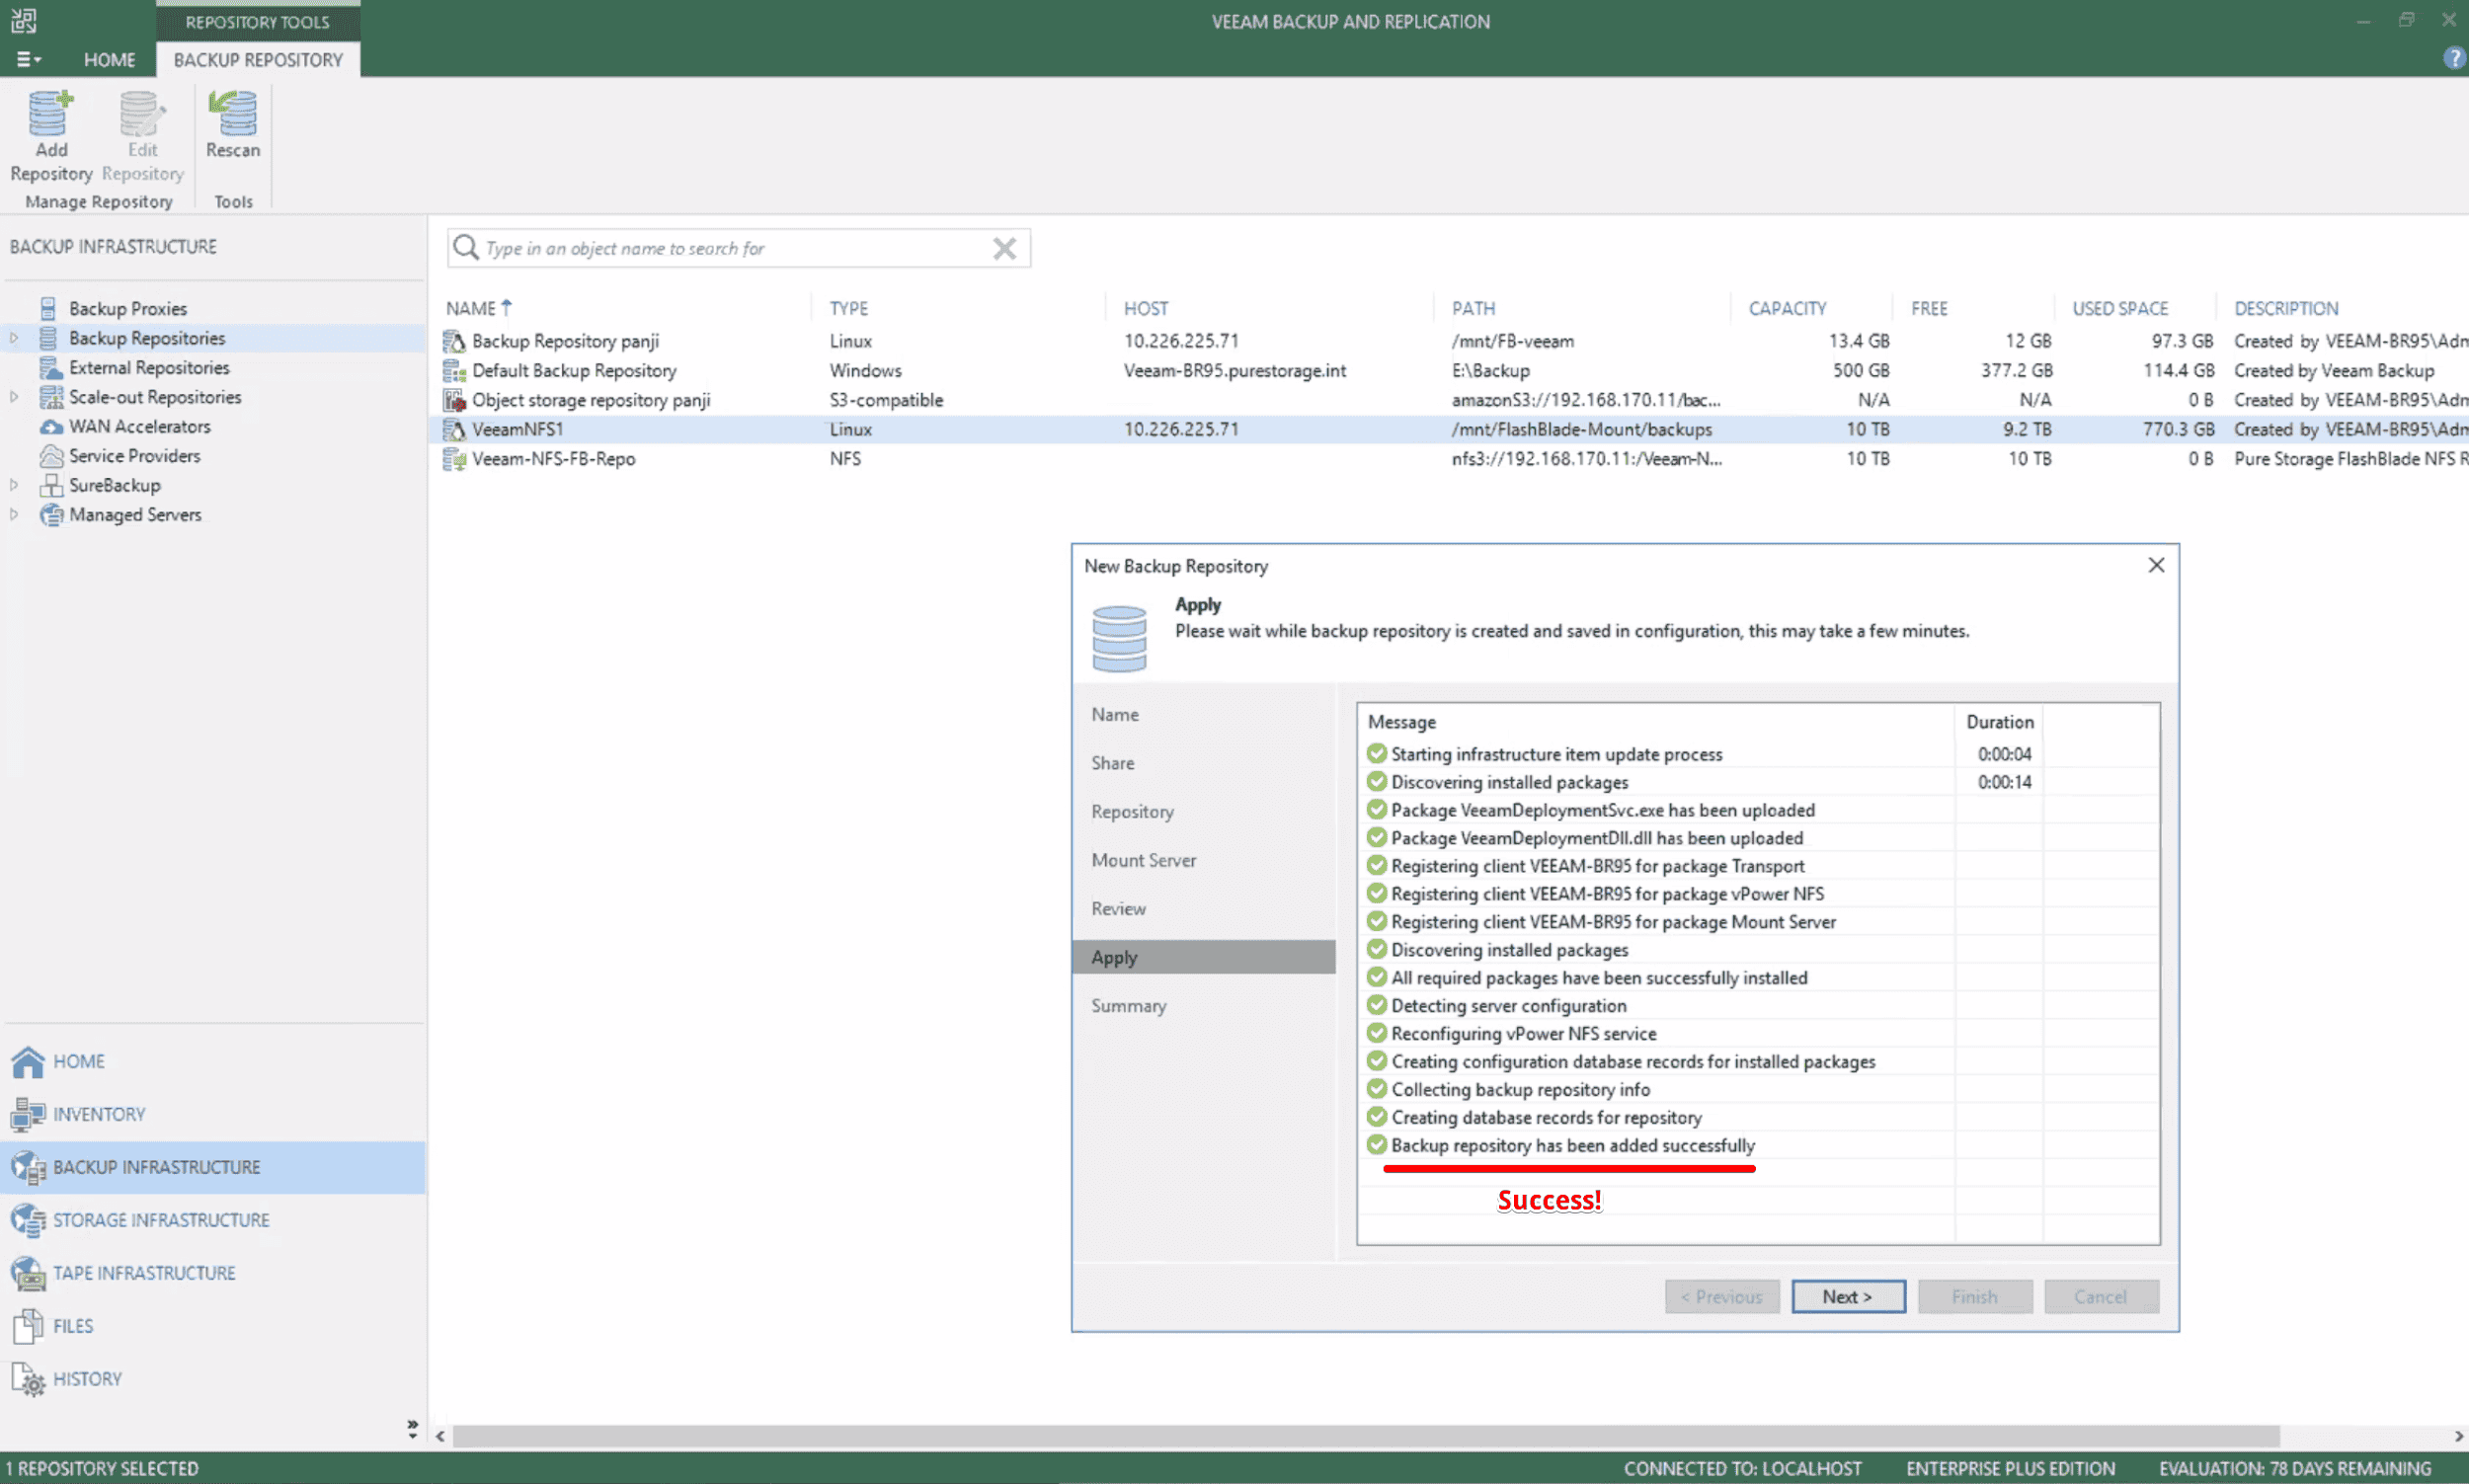Select Backup Repositories tree node
2469x1484 pixels.
(x=147, y=338)
